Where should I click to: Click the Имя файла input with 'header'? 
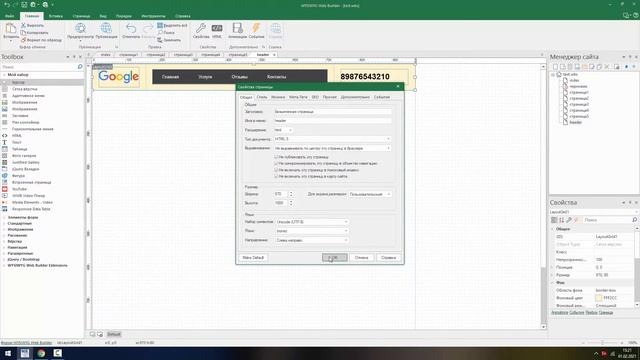point(332,121)
